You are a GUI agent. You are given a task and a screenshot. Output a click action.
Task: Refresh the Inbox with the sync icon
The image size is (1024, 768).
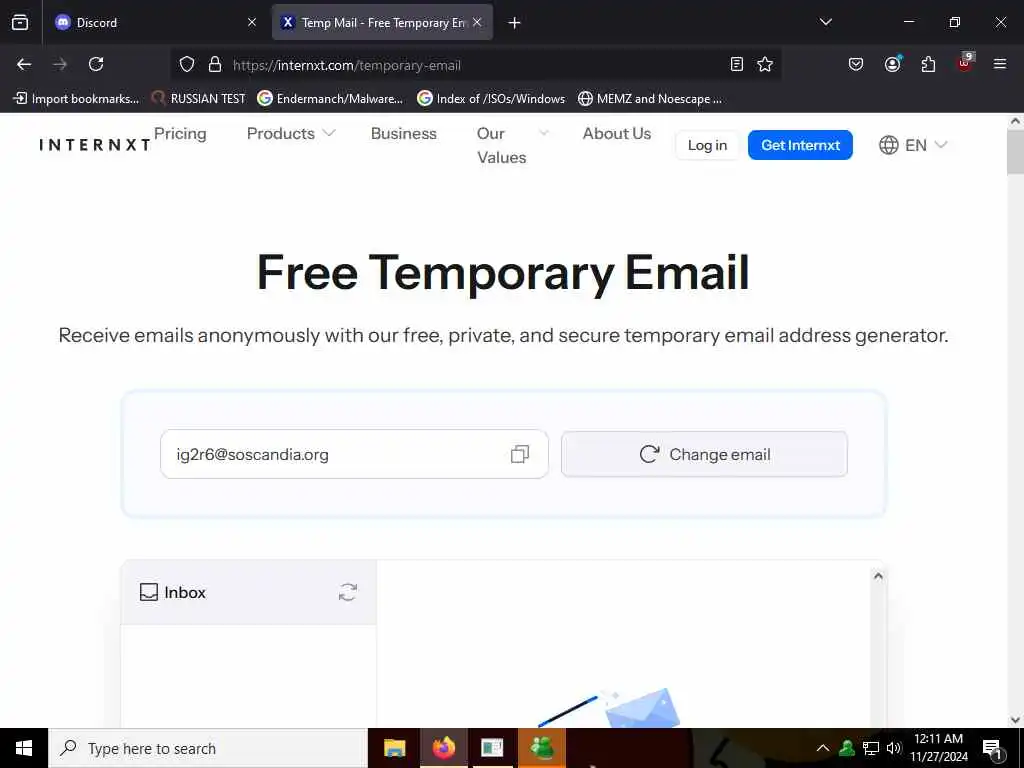click(347, 592)
